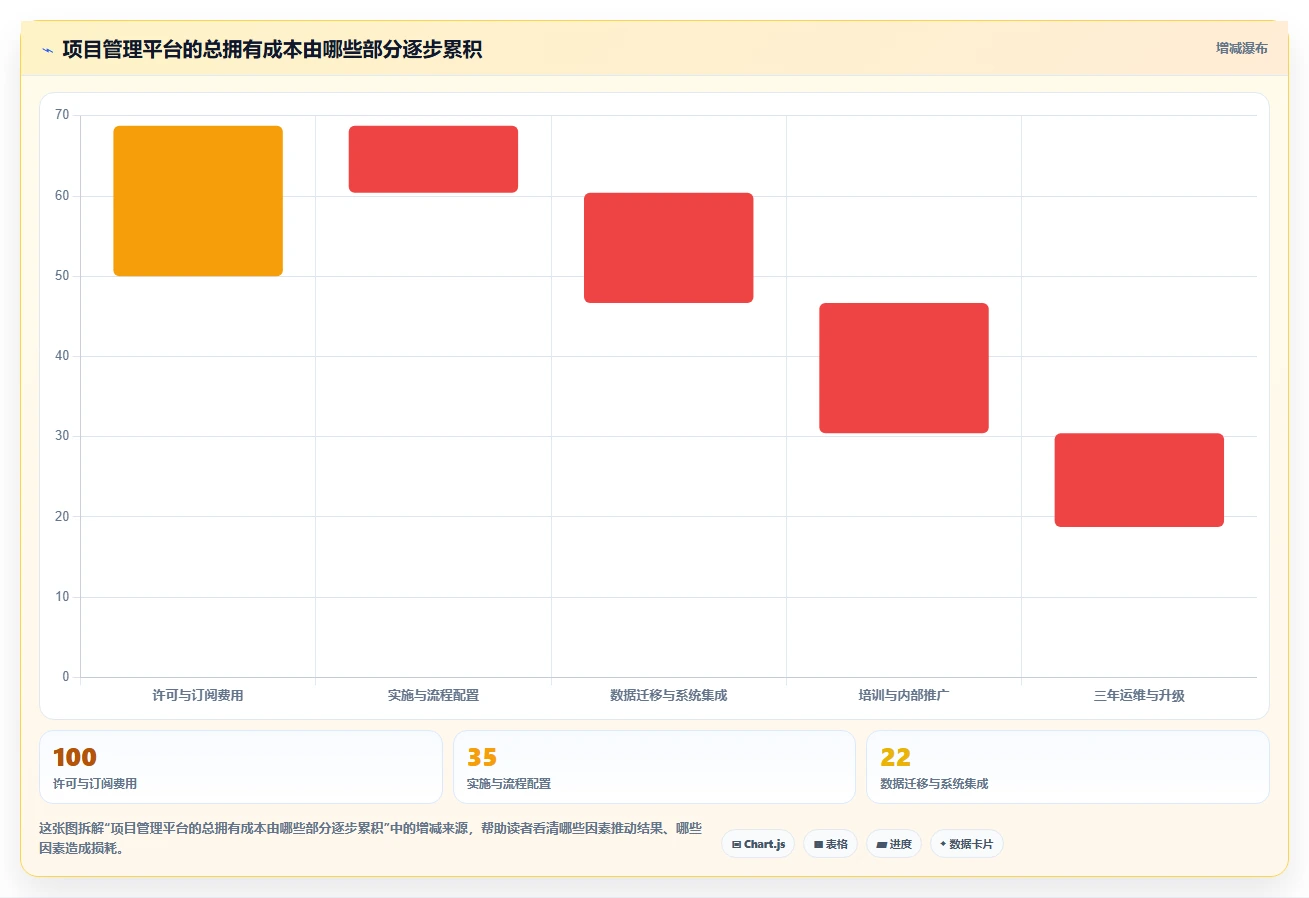Open the data card showing 35
This screenshot has height=898, width=1309.
click(654, 767)
